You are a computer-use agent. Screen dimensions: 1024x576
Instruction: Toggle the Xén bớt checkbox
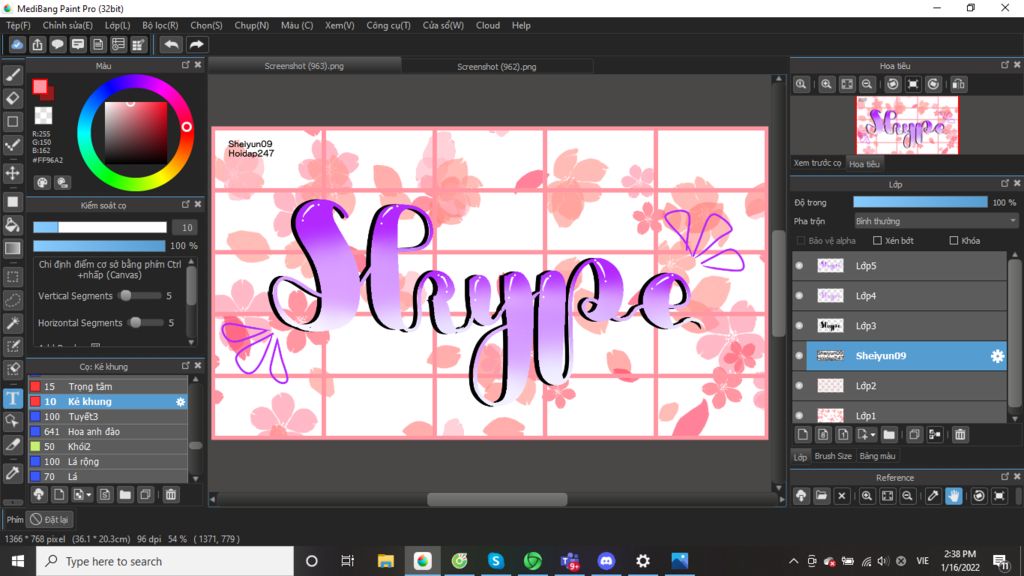click(877, 240)
